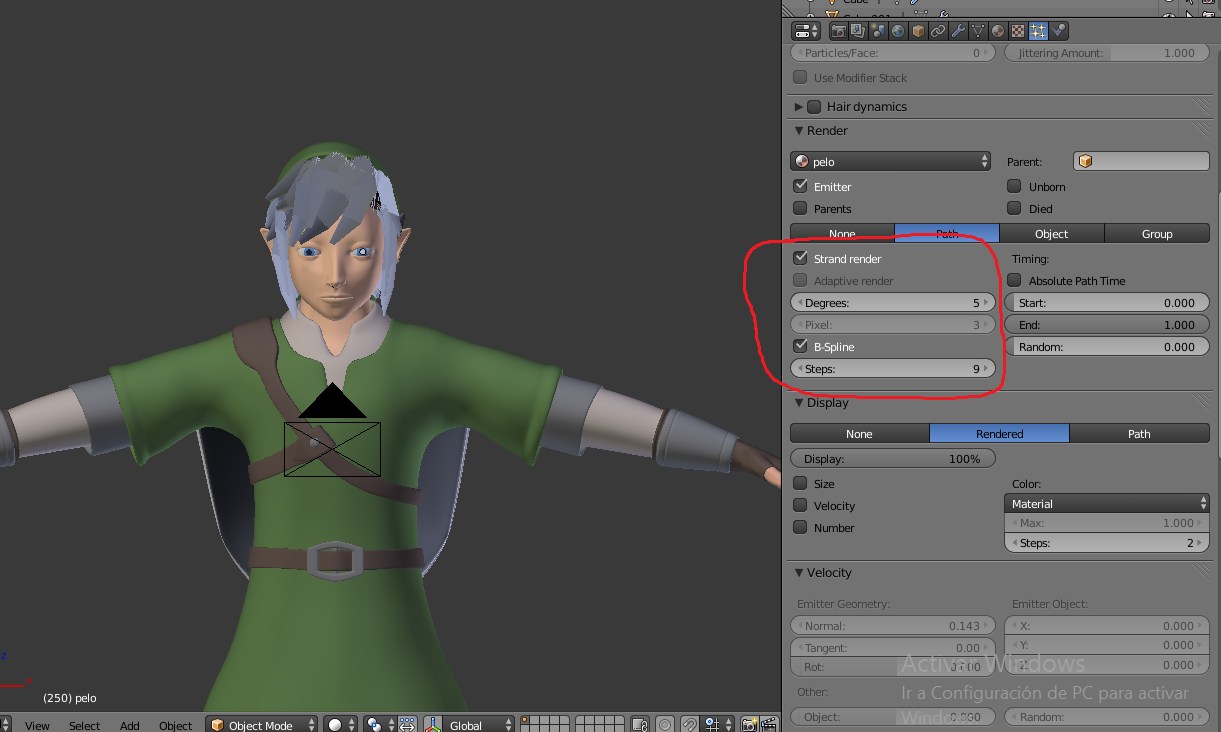Uncheck the Strand render checkbox
Image resolution: width=1221 pixels, height=732 pixels.
800,258
